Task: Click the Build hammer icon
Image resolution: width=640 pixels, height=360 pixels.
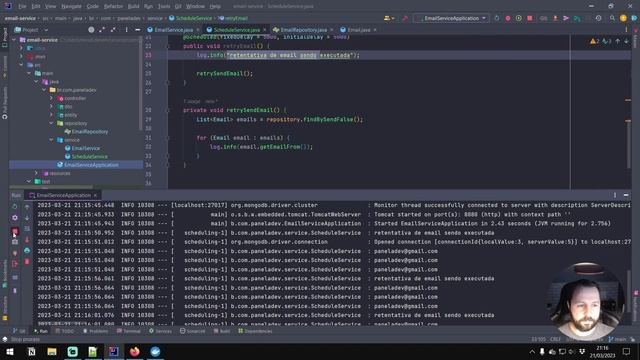Action: click(405, 18)
